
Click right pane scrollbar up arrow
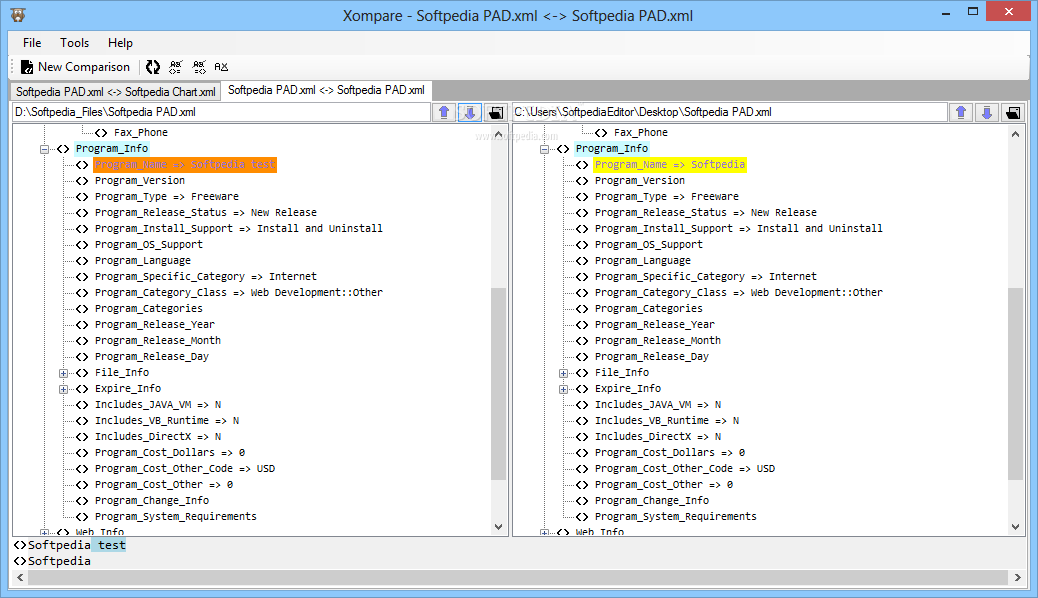pos(1015,134)
